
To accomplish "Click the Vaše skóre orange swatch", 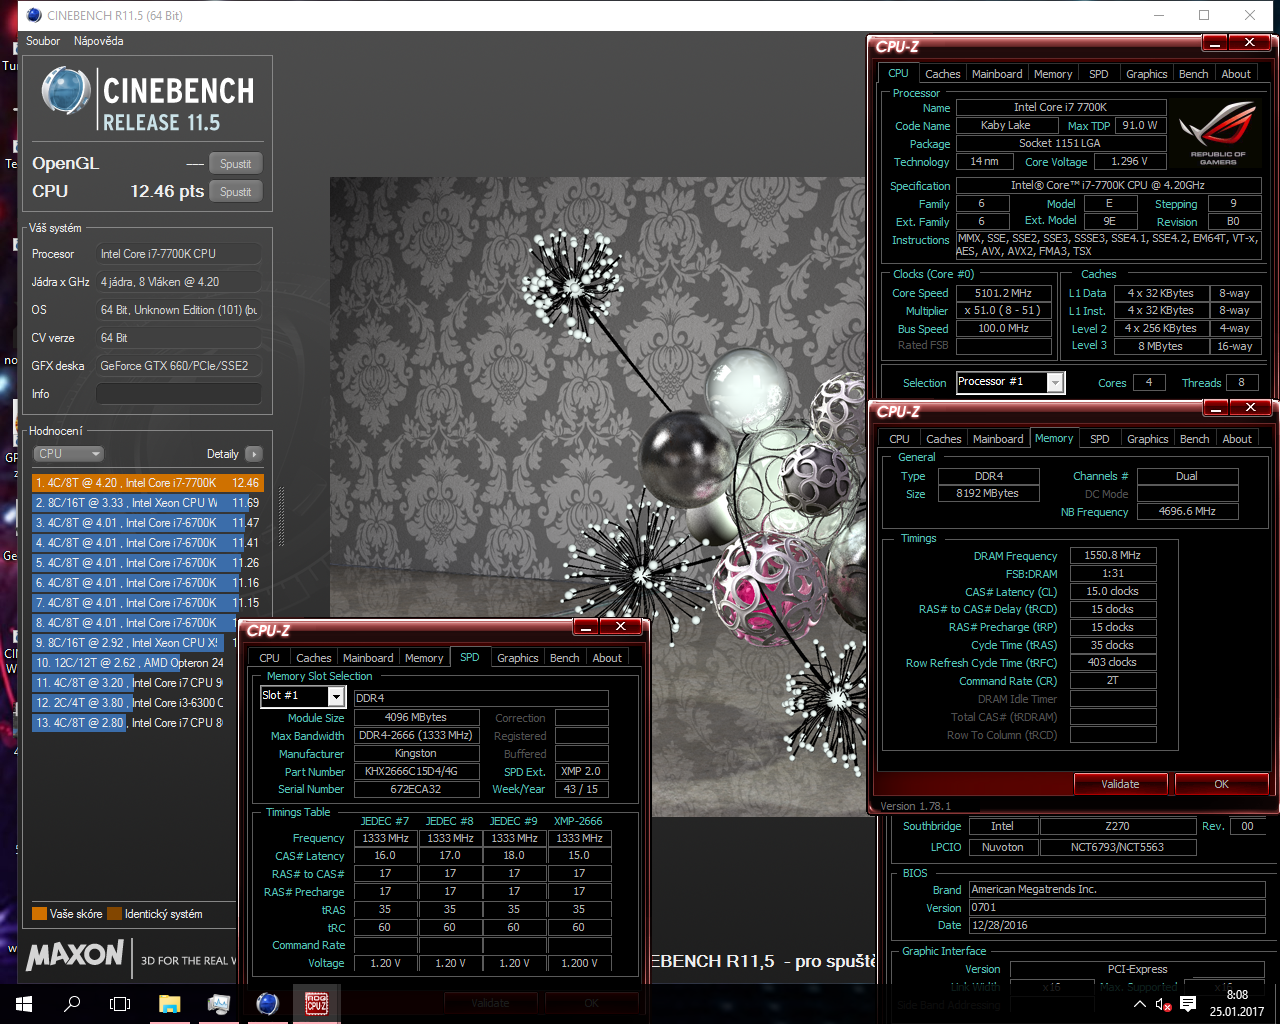I will pos(40,913).
